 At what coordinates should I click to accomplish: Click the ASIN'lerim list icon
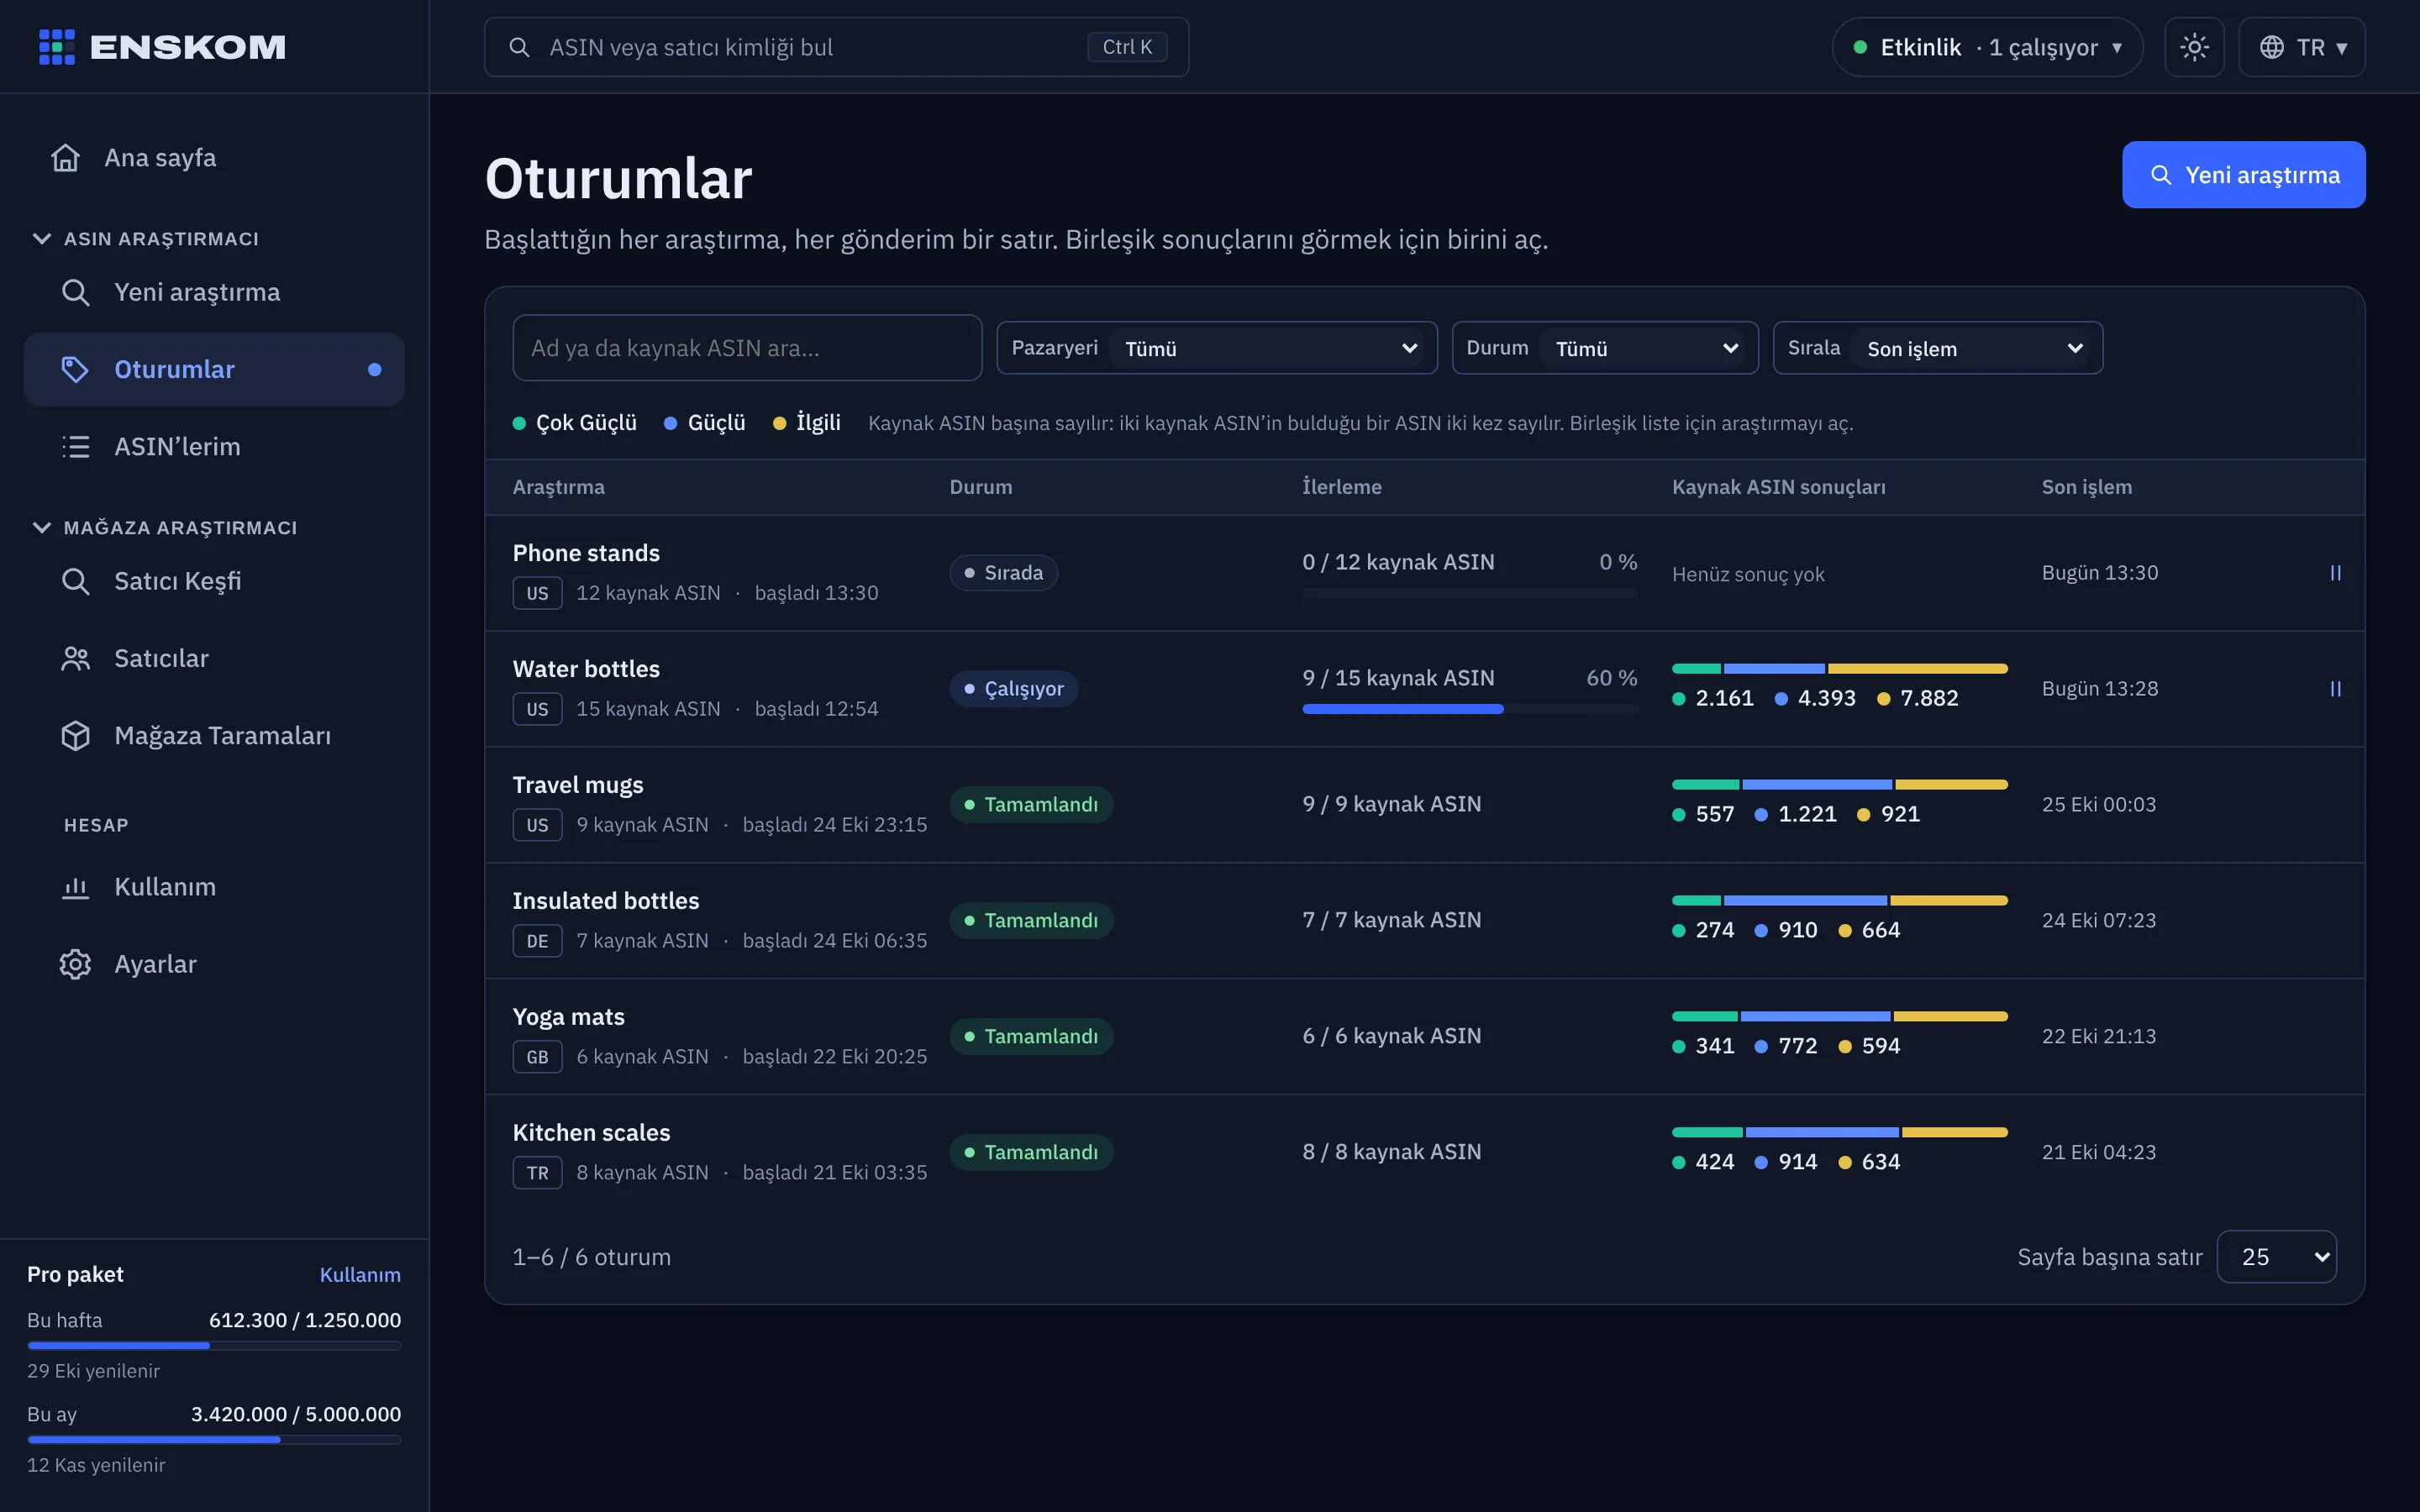[76, 446]
